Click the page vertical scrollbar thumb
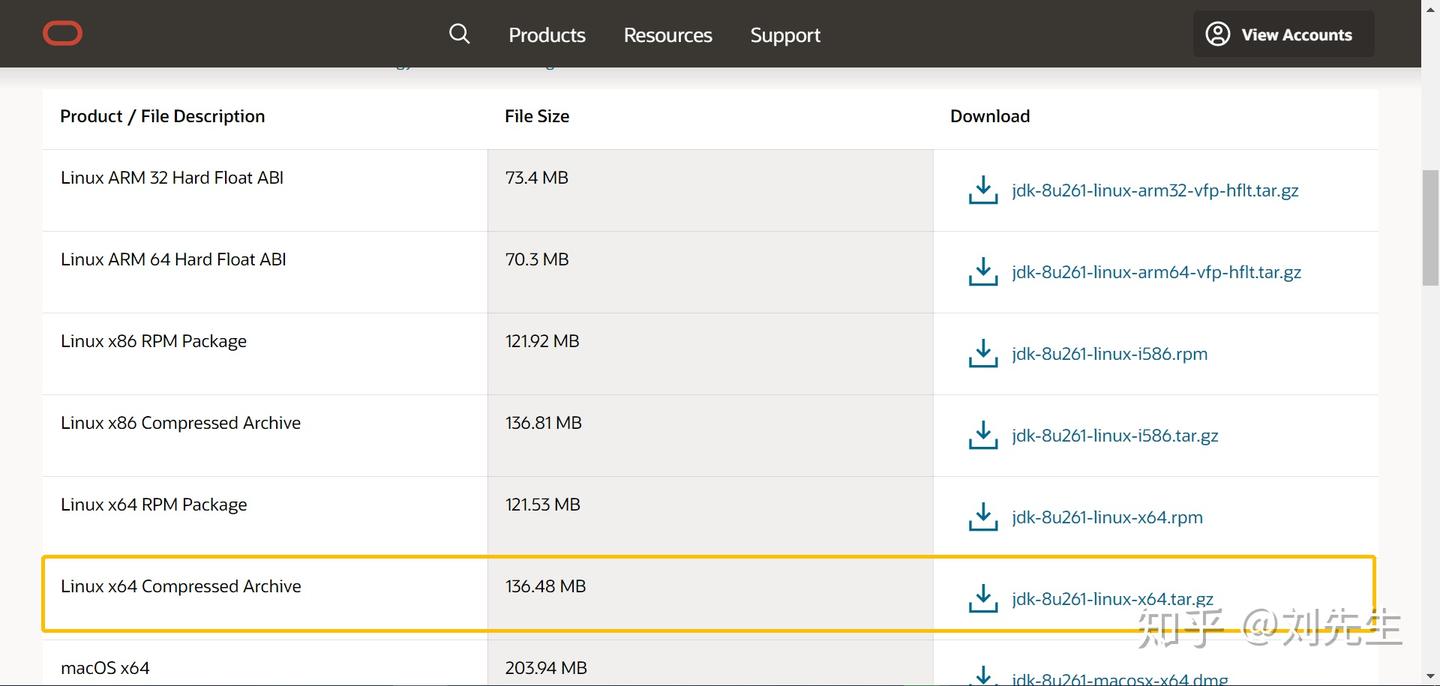This screenshot has width=1440, height=686. coord(1430,228)
